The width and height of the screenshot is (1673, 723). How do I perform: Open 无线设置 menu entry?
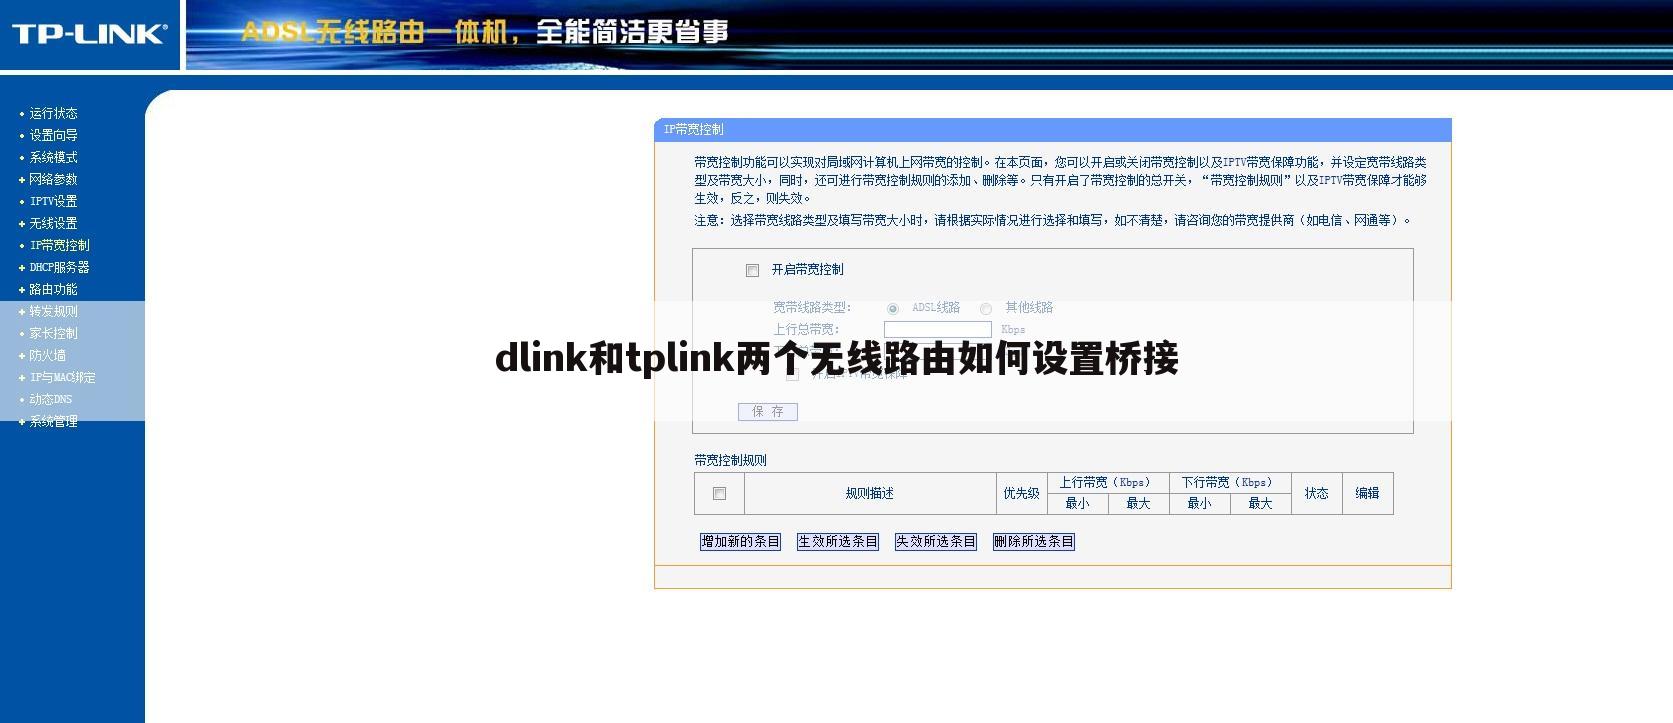click(53, 223)
